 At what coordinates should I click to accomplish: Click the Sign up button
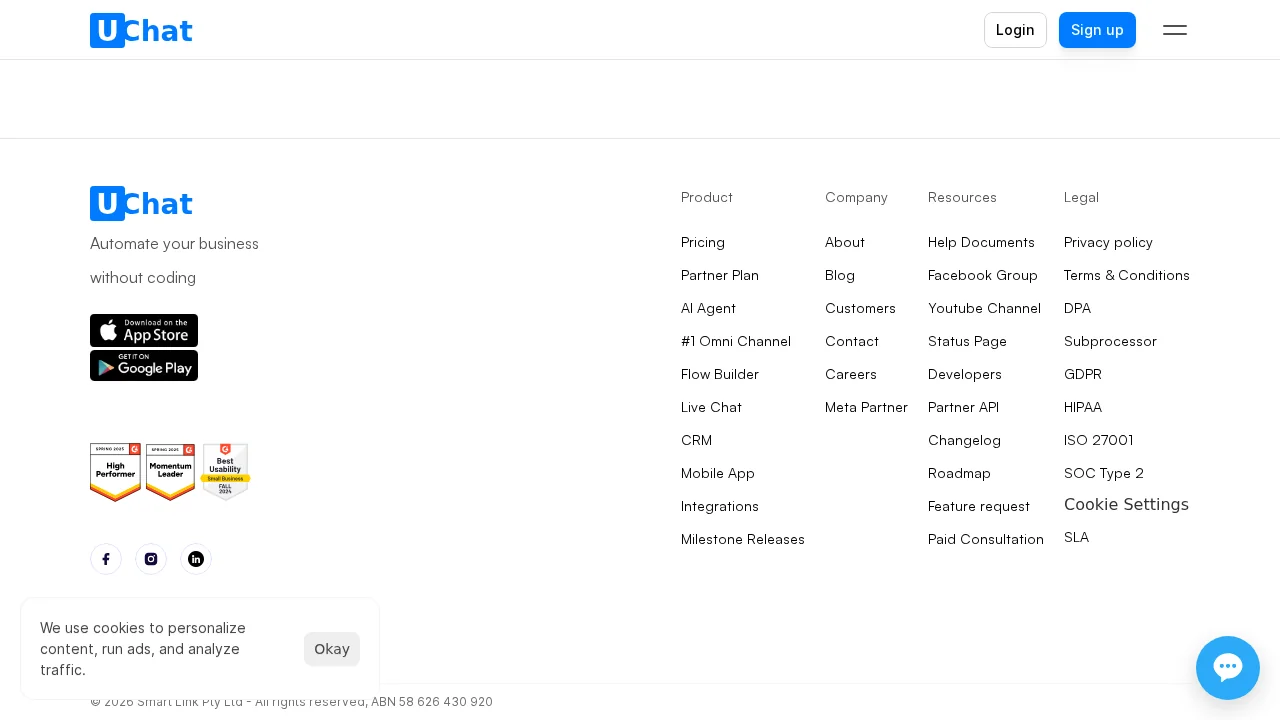point(1097,30)
